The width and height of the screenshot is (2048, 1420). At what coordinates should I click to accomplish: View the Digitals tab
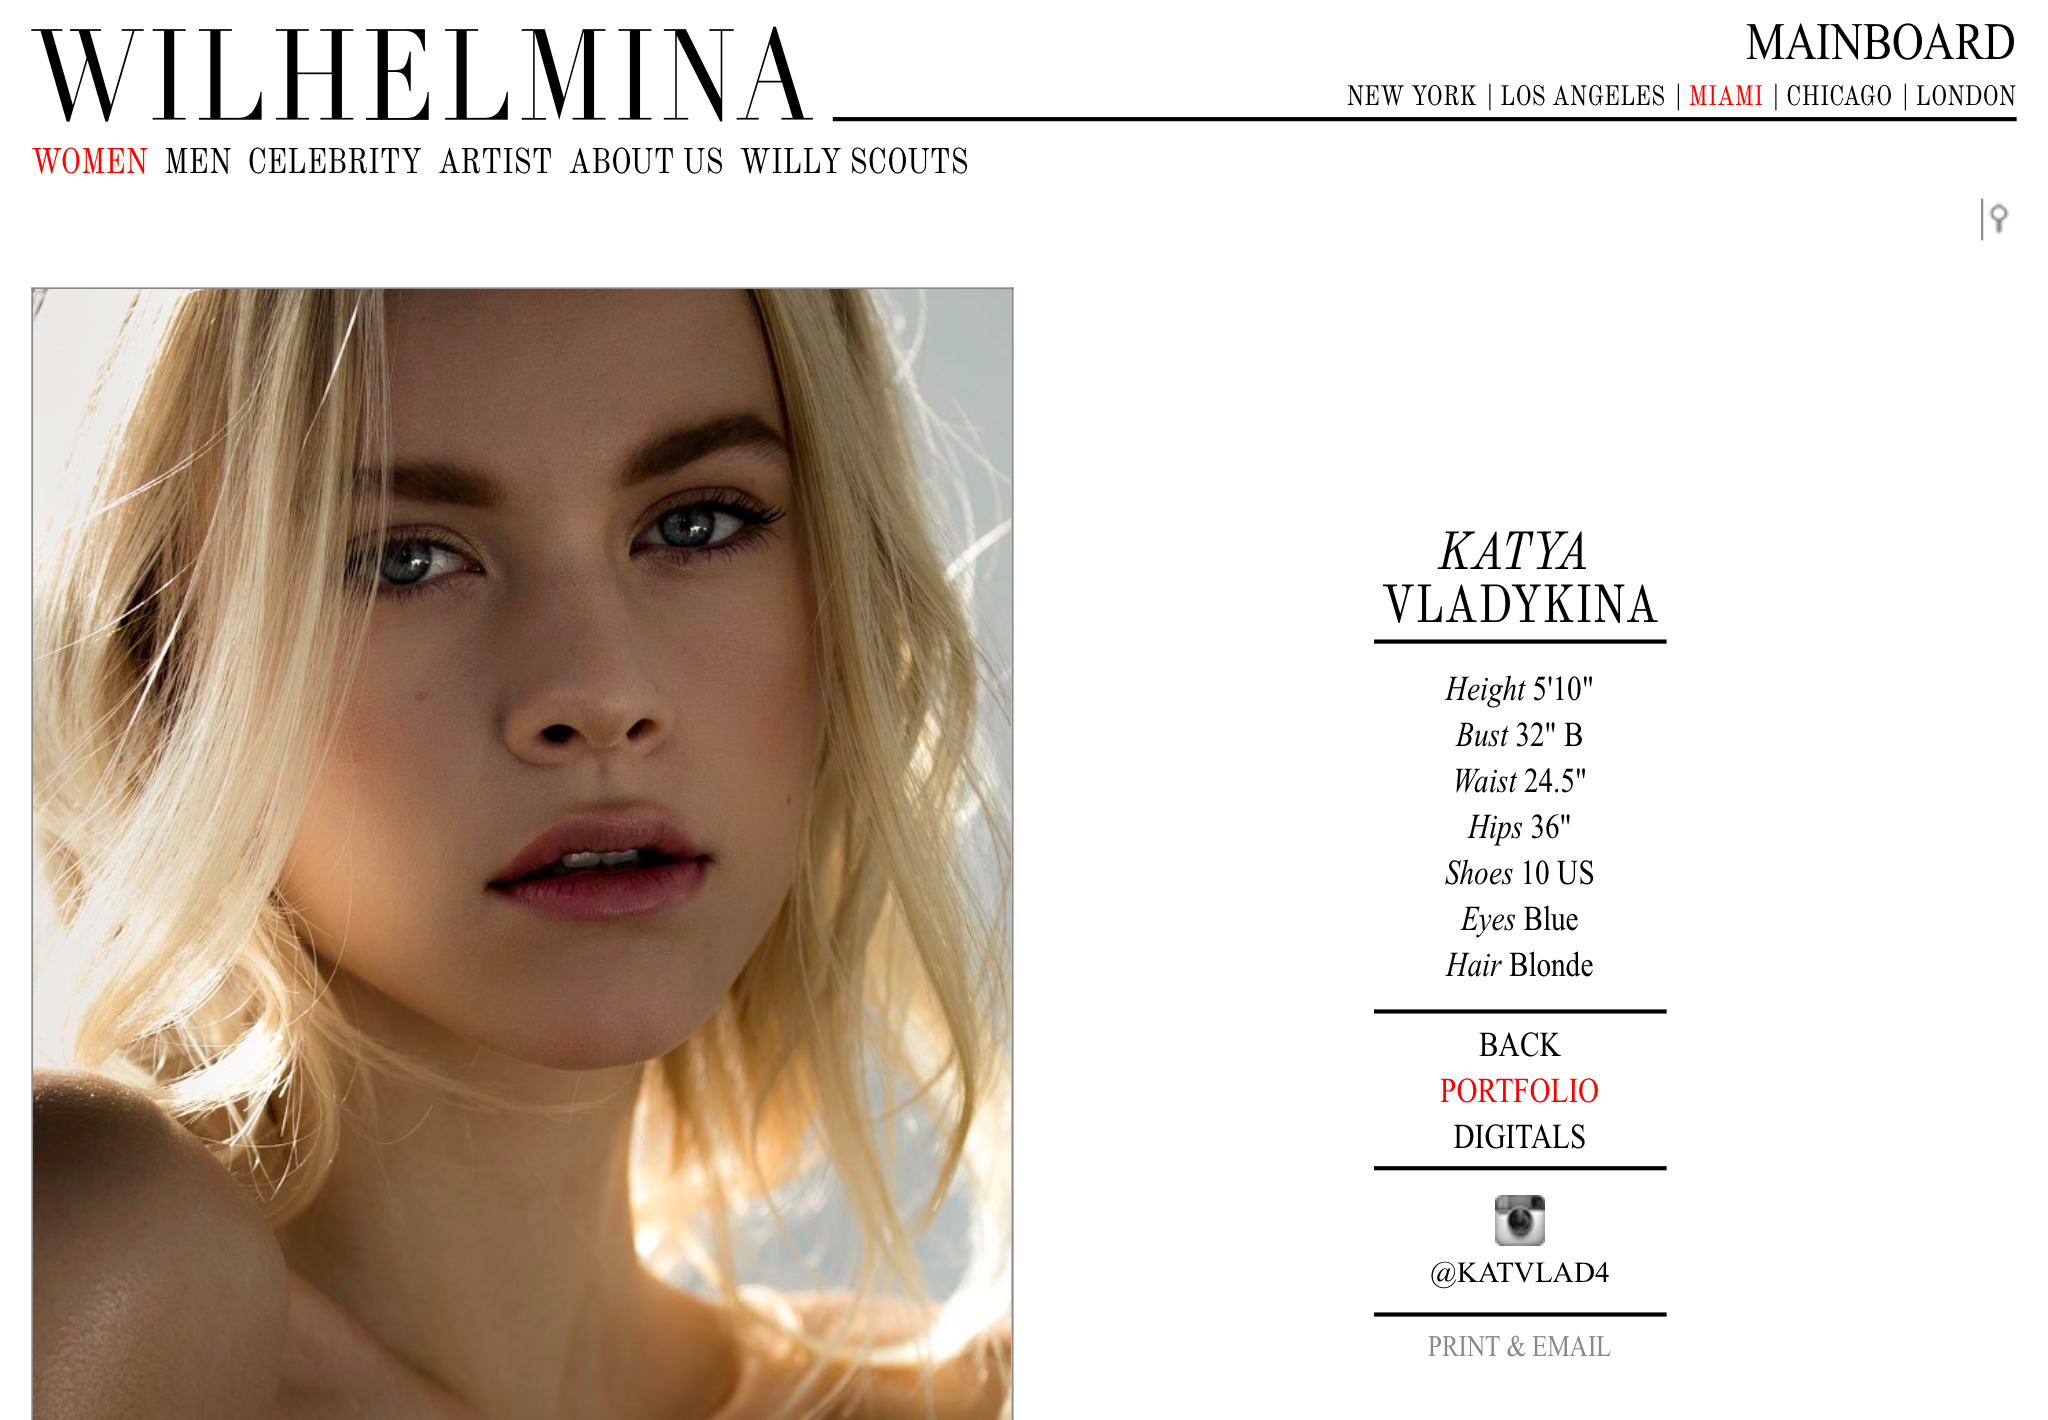[1519, 1137]
